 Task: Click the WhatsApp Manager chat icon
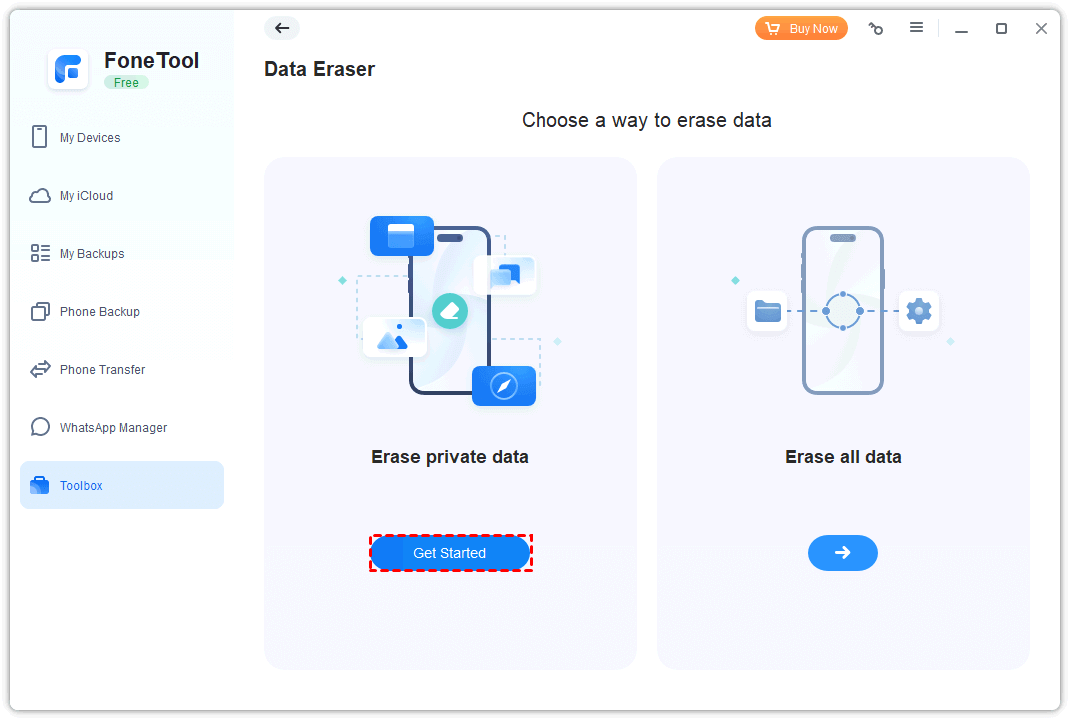pos(40,428)
